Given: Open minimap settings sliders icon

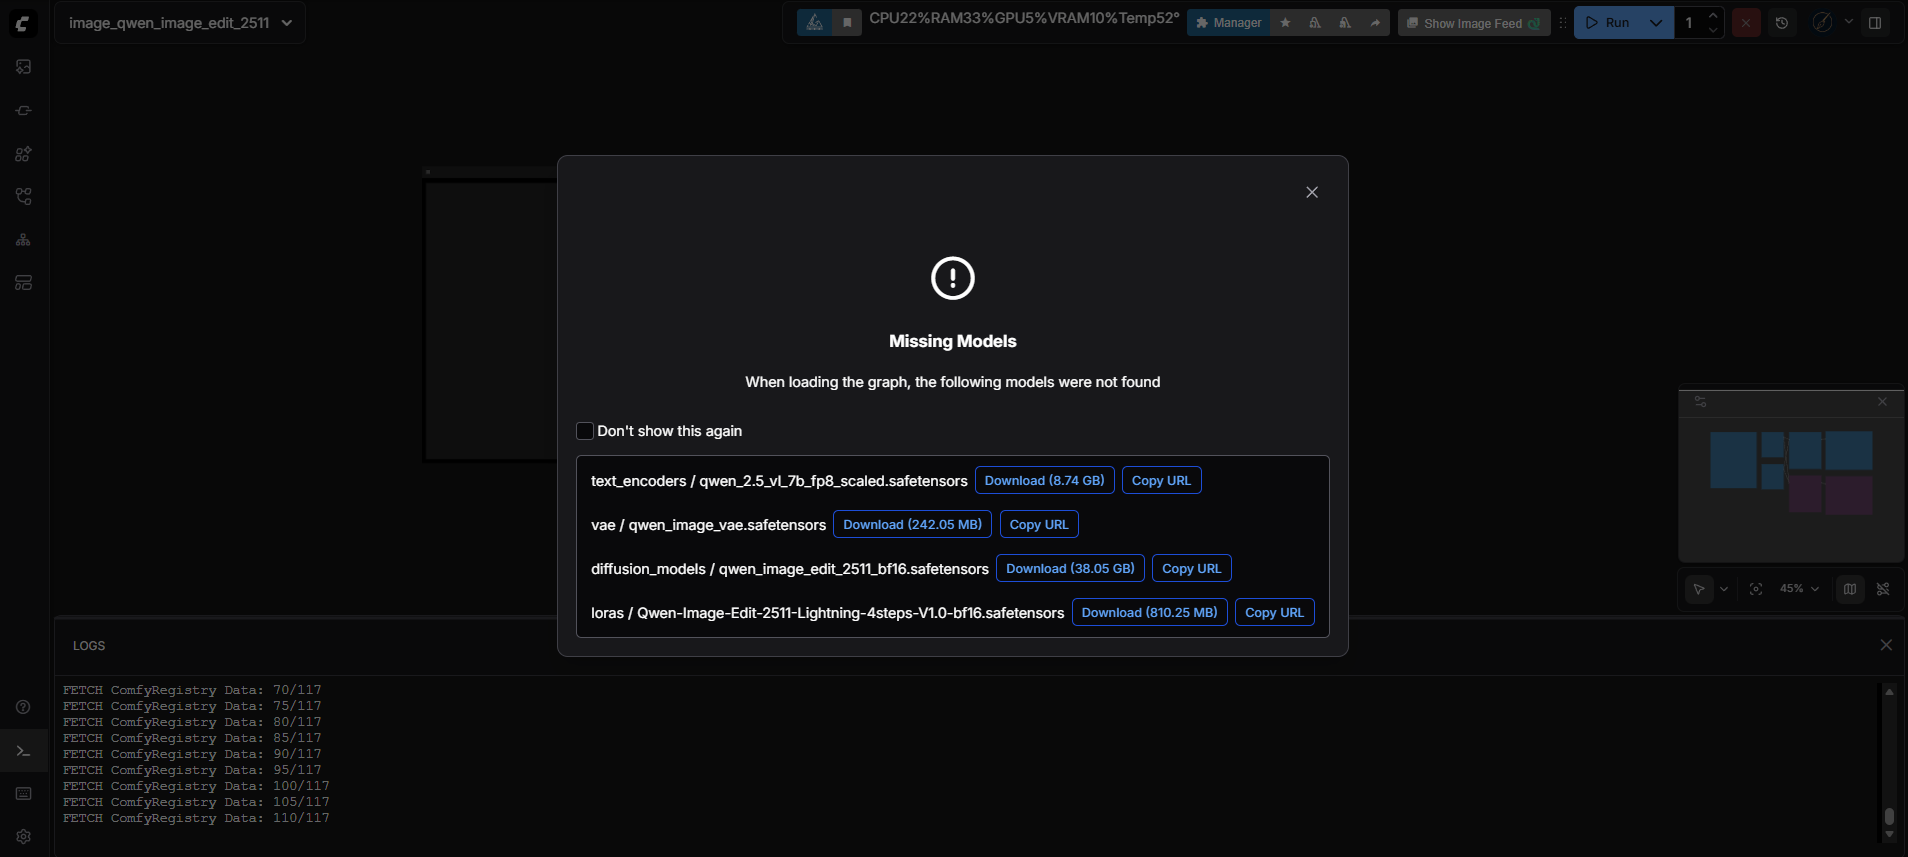Looking at the screenshot, I should pos(1700,402).
